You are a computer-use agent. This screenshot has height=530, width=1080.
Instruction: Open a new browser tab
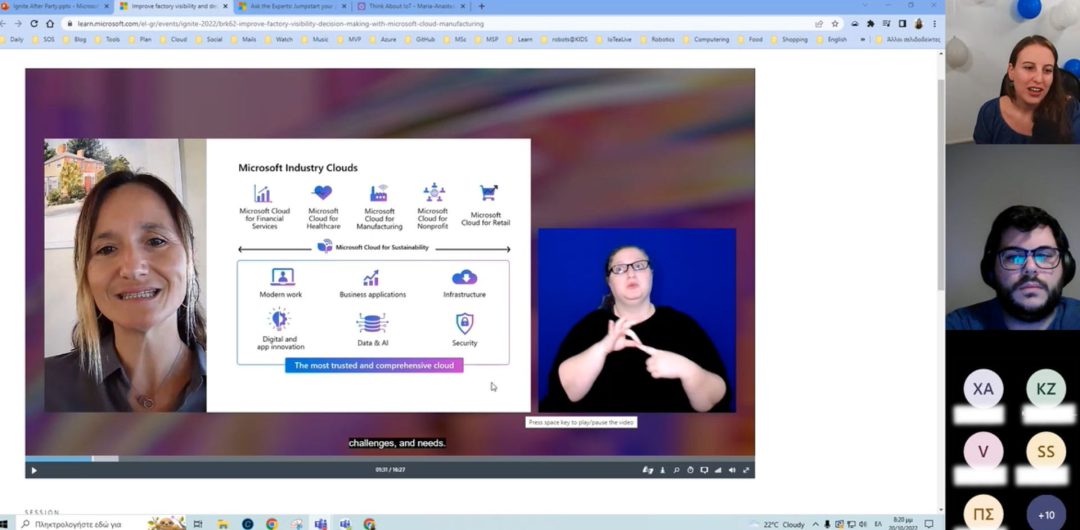pyautogui.click(x=481, y=6)
